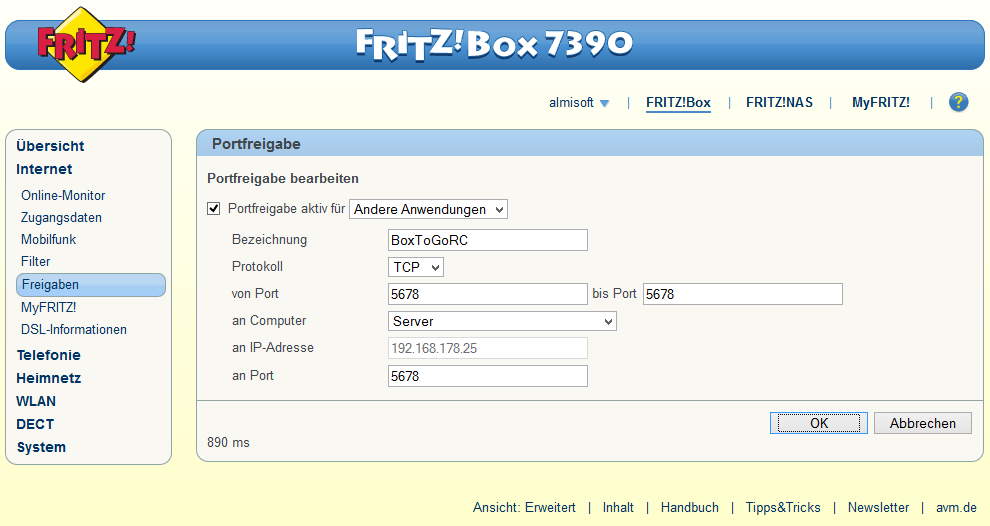Switch to the MyFRITZ! top tab
Image resolution: width=990 pixels, height=526 pixels.
(881, 102)
